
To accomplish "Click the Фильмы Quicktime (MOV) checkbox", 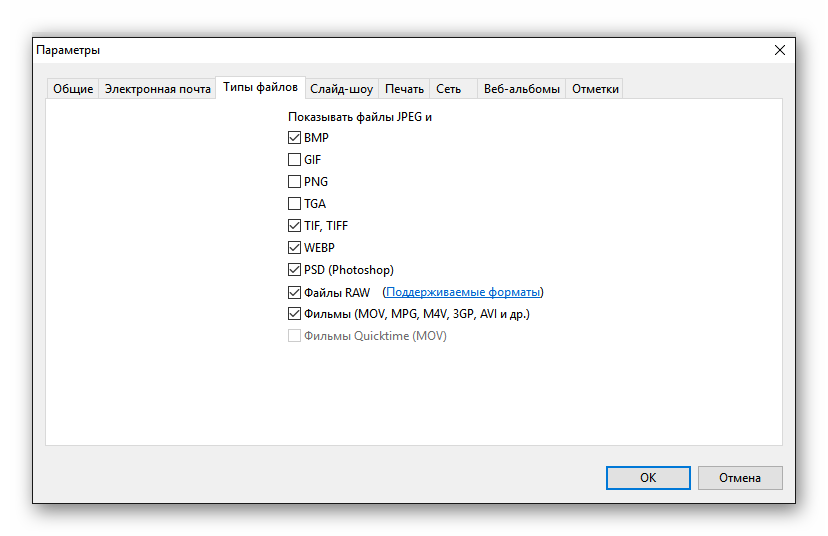I will tap(294, 336).
